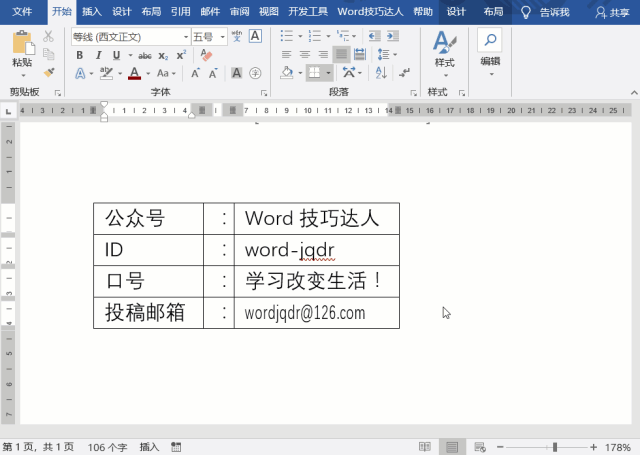Decrease paragraph indent
Image resolution: width=640 pixels, height=455 pixels.
(x=374, y=36)
